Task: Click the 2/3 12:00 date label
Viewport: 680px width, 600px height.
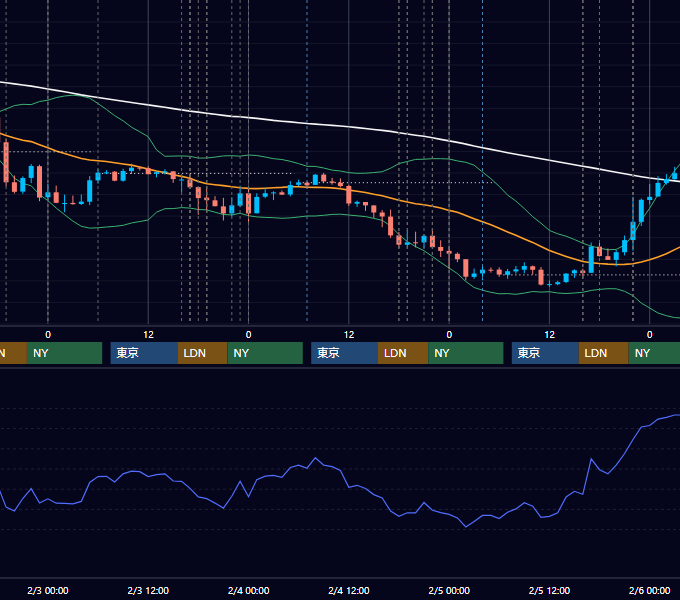Action: click(148, 590)
